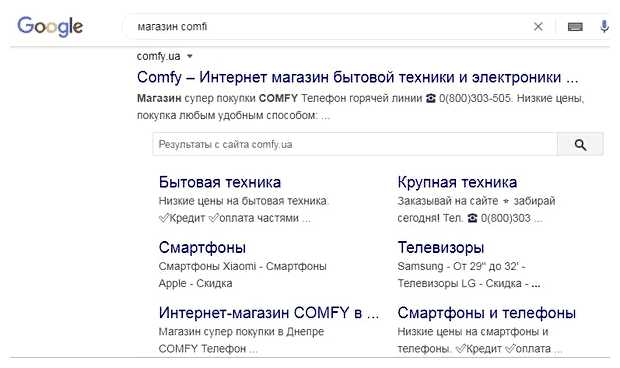Open the on-screen keyboard icon
620x368 pixels.
(575, 27)
